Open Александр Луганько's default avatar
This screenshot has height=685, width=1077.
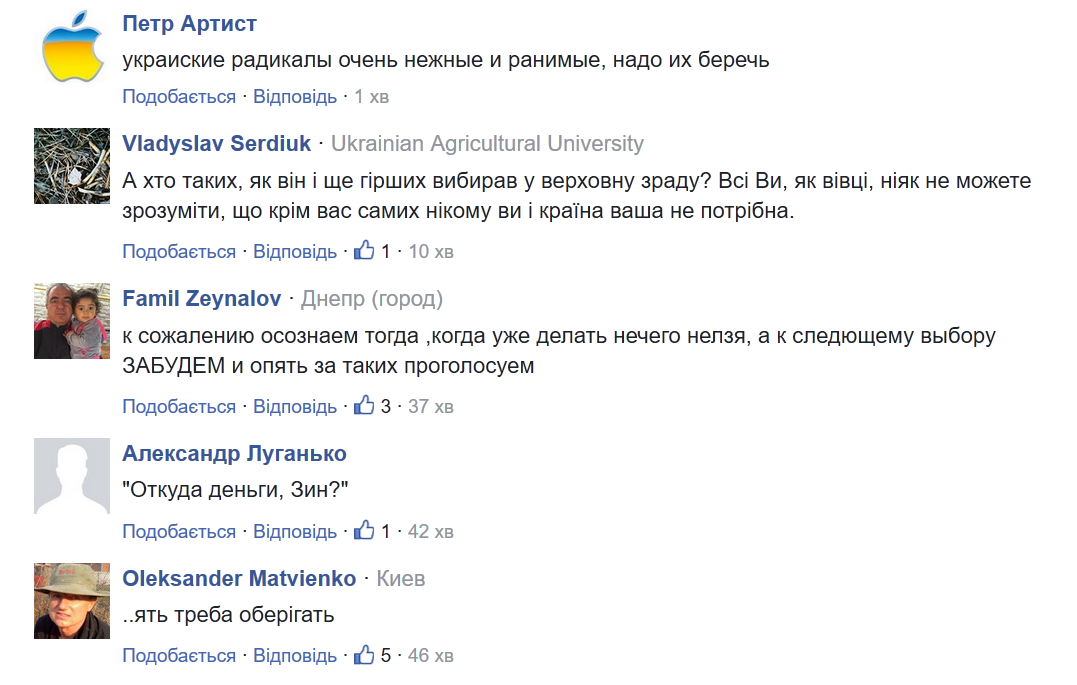pos(72,476)
